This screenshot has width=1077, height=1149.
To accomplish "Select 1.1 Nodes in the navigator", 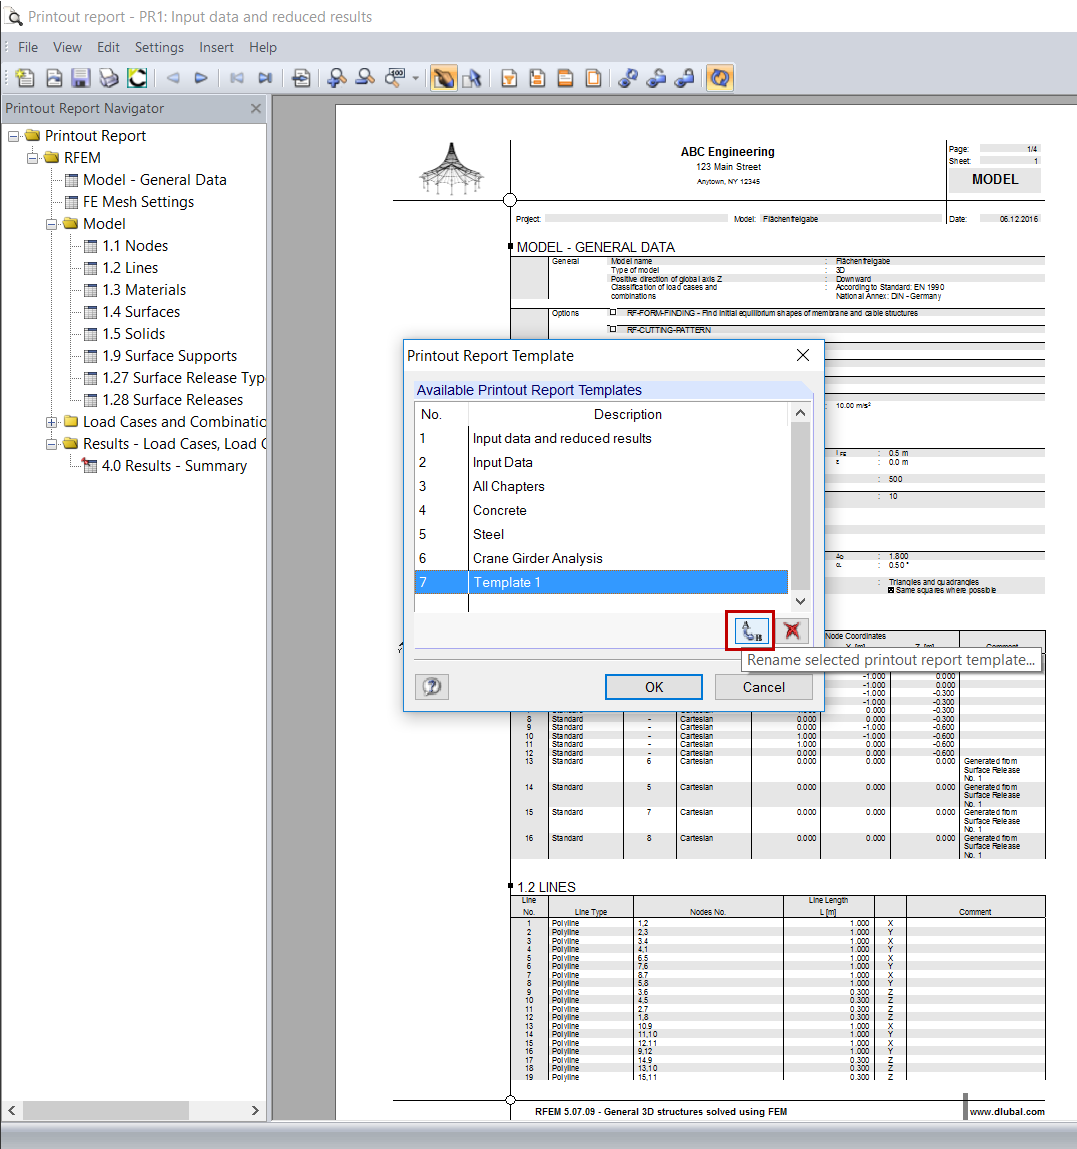I will coord(135,245).
